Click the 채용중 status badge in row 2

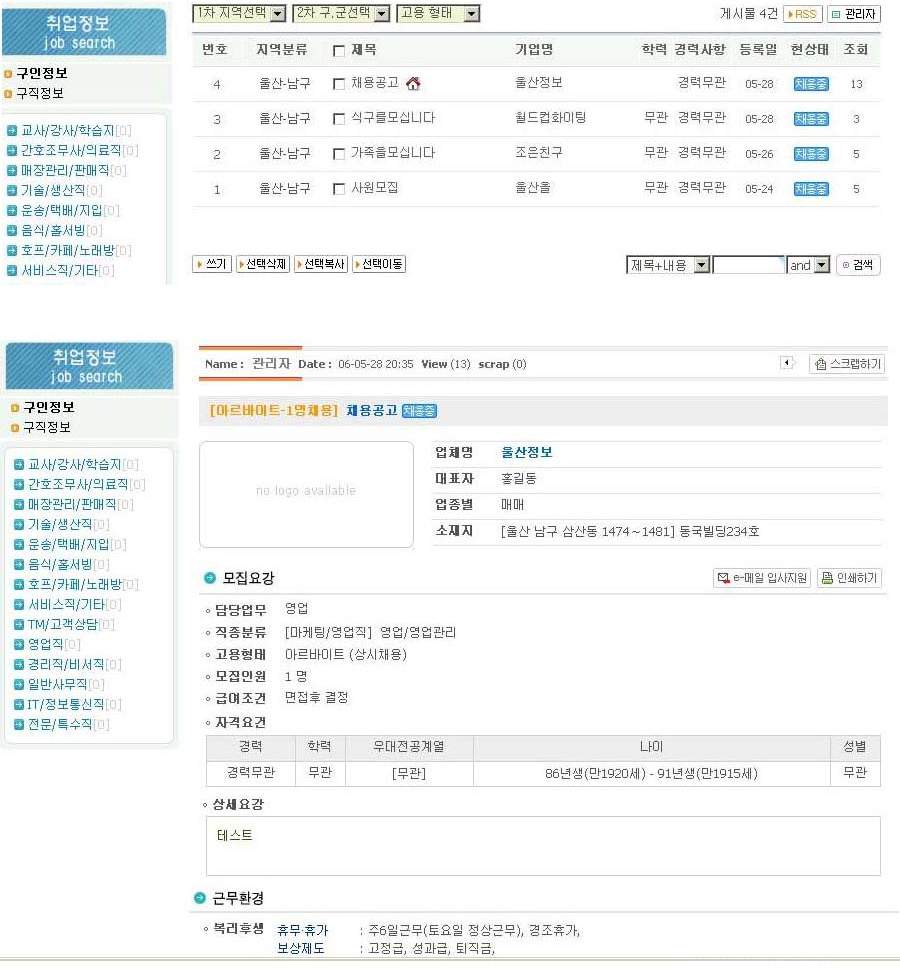click(811, 154)
